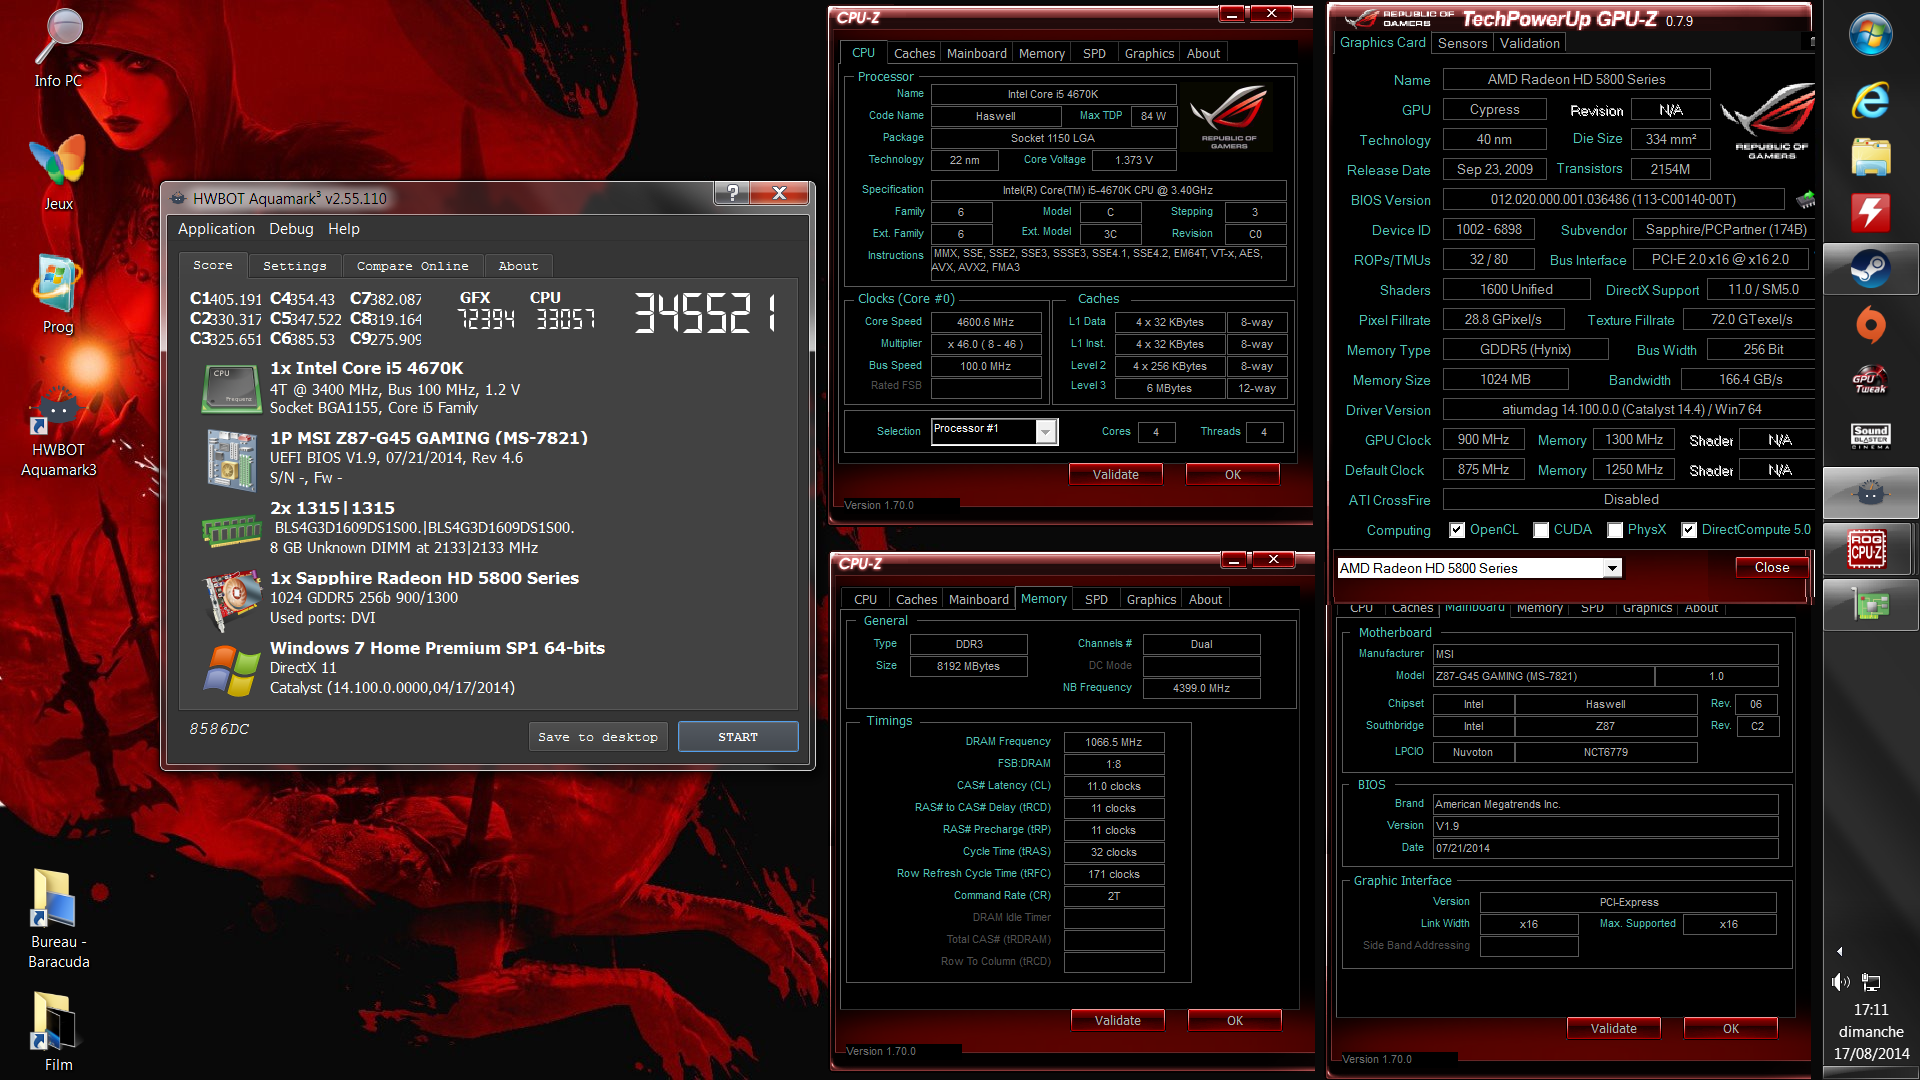Select SPD tab in top CPU-Z window
1920x1080 pixels.
coord(1094,54)
